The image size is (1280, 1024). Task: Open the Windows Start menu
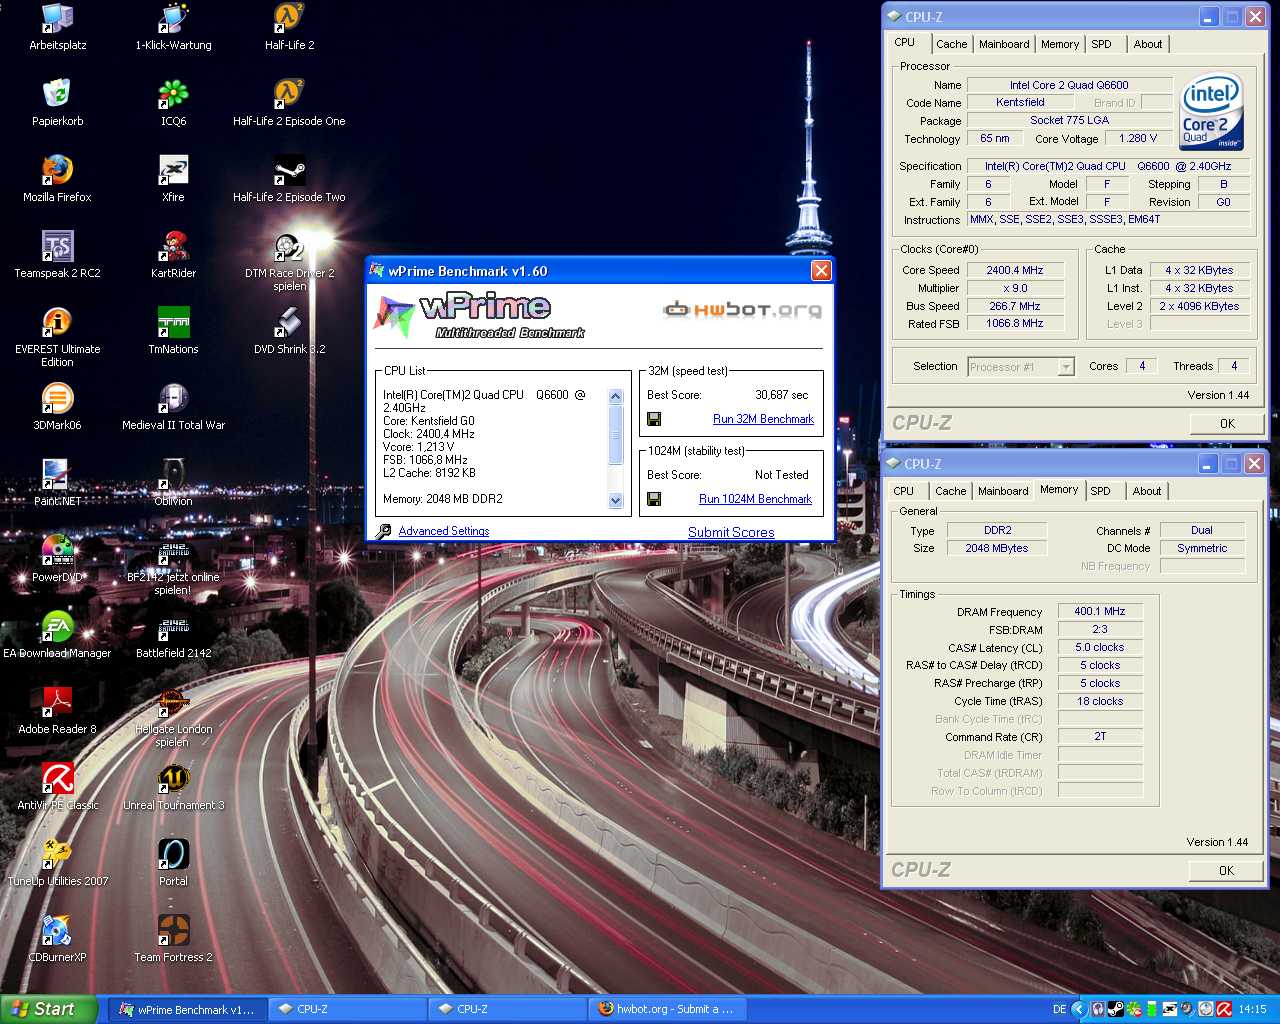coord(49,1009)
